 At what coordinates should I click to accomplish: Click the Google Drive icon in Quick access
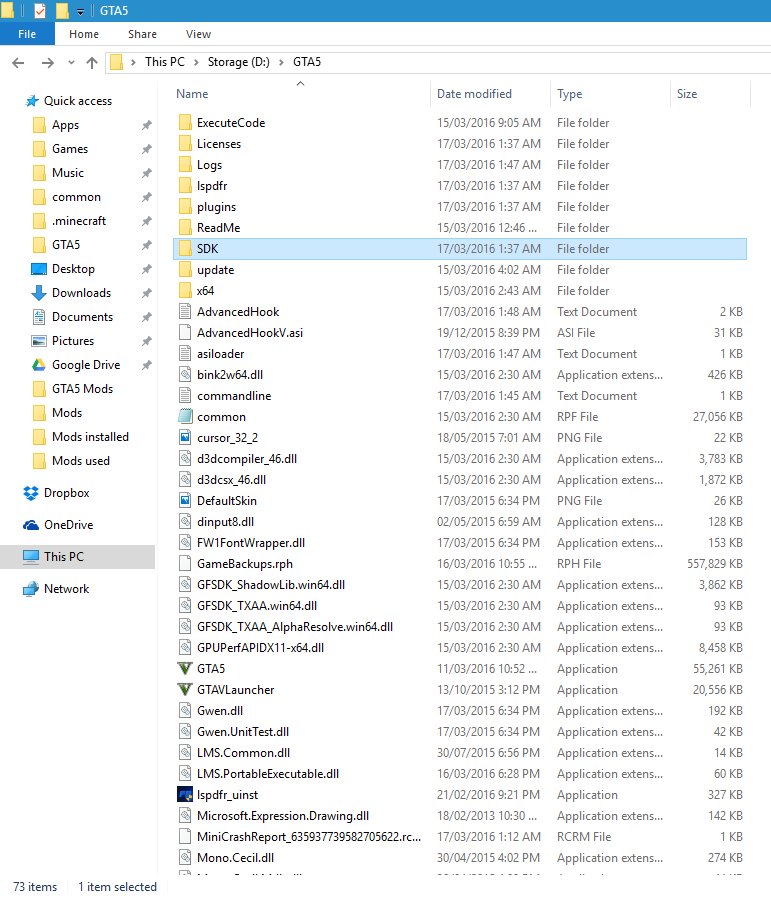coord(38,365)
